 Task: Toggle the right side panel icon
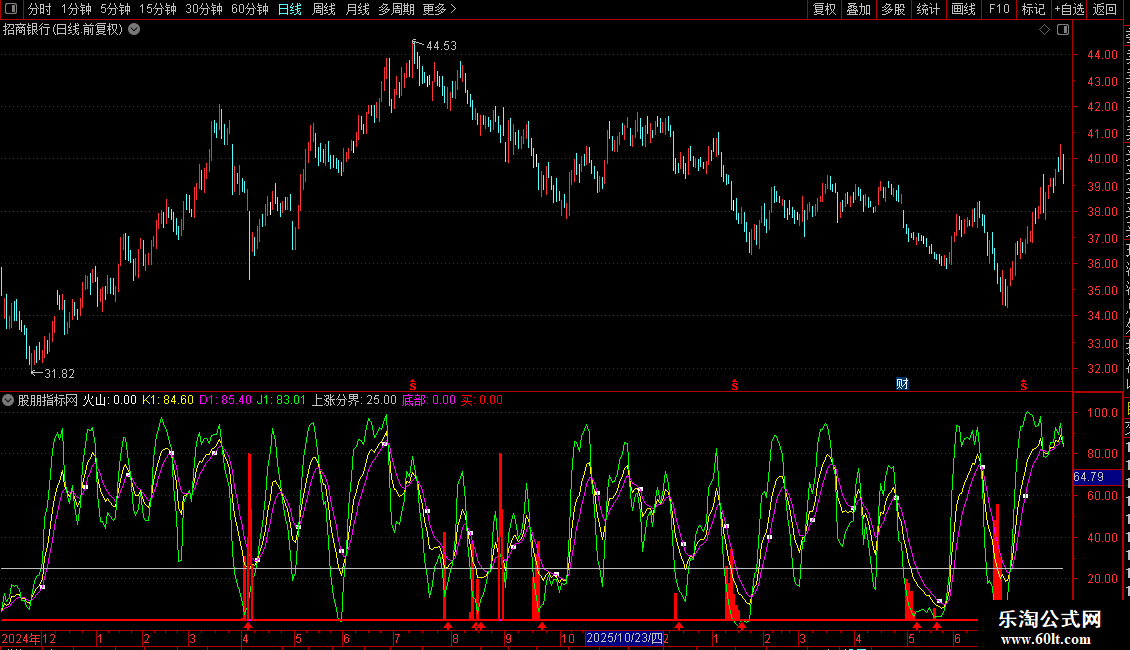coord(1063,30)
